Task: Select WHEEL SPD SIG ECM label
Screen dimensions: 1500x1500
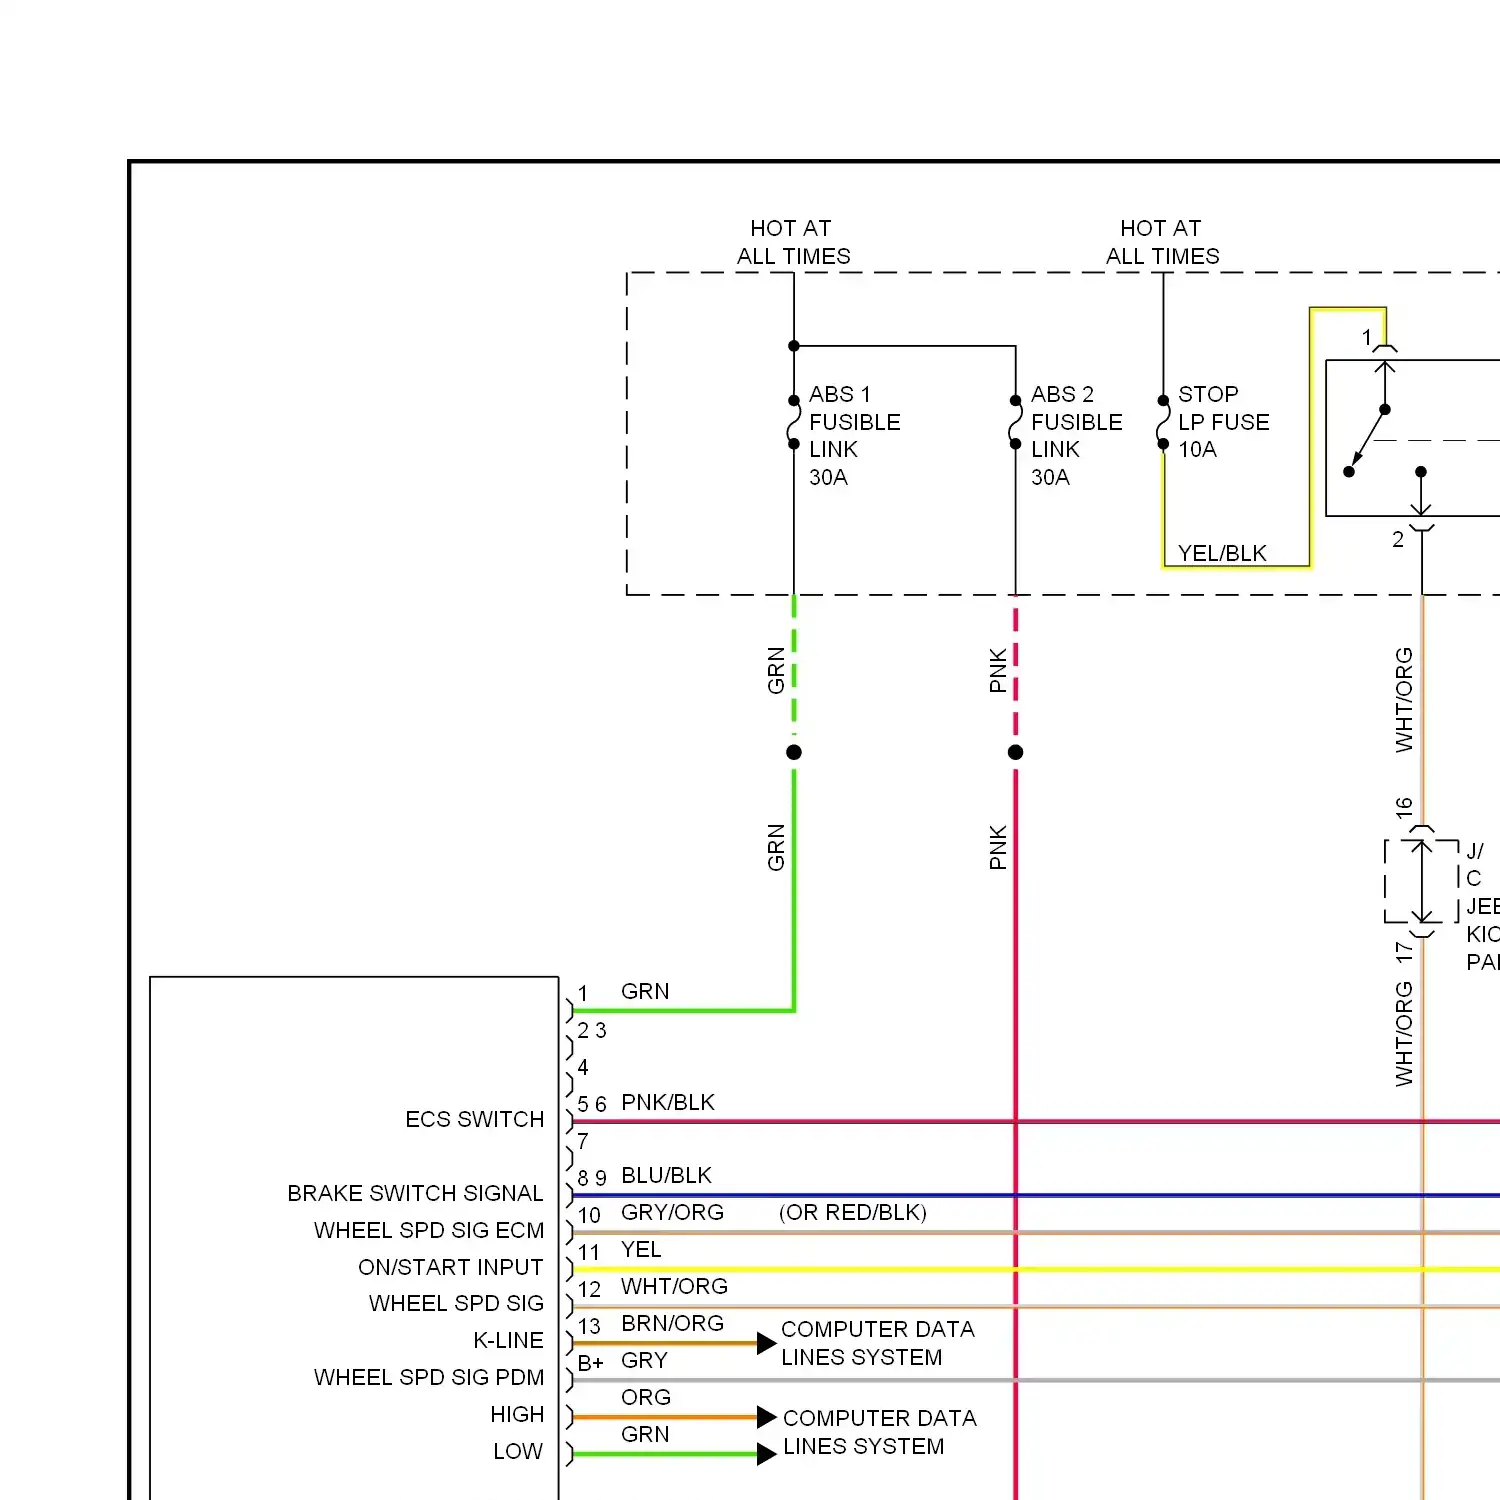Action: [429, 1230]
